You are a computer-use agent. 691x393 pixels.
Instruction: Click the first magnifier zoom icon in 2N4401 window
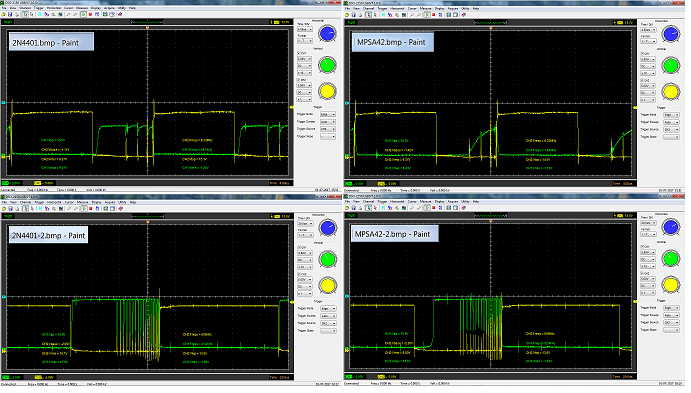point(68,14)
